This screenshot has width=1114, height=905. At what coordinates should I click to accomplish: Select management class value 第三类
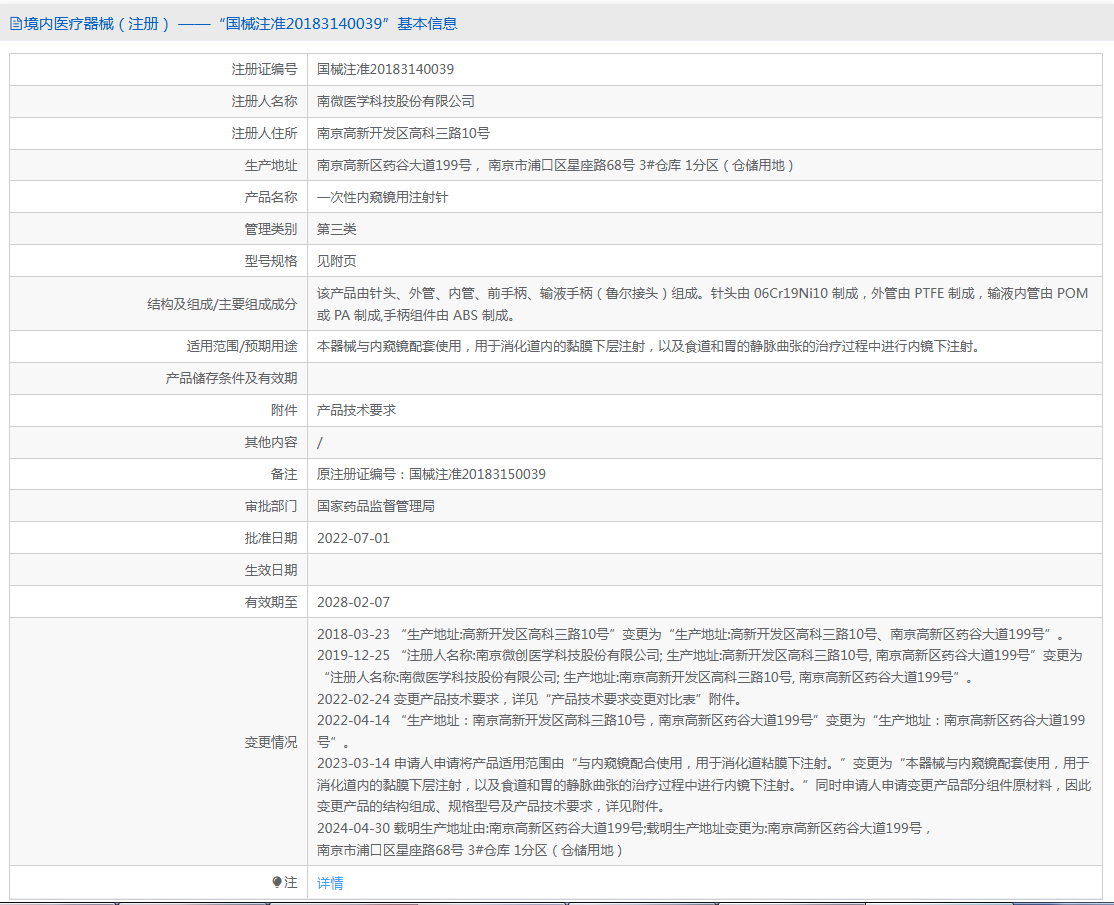337,229
